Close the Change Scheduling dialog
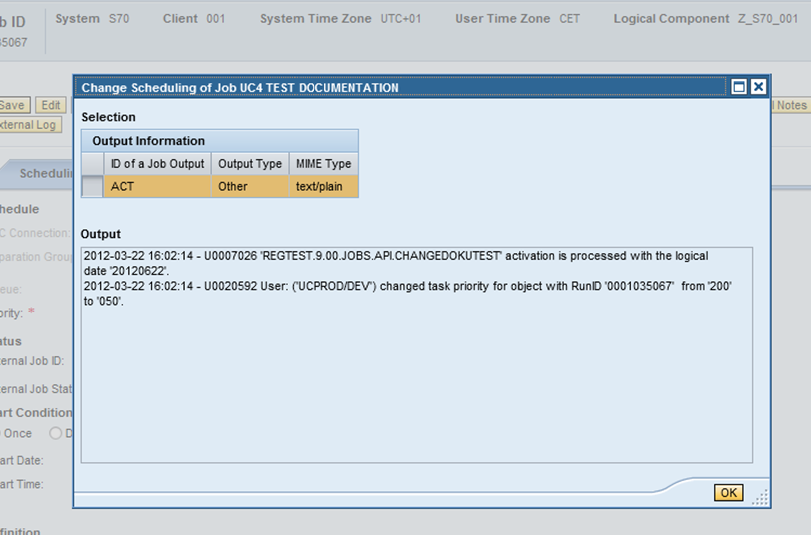The height and width of the screenshot is (535, 811). (758, 87)
